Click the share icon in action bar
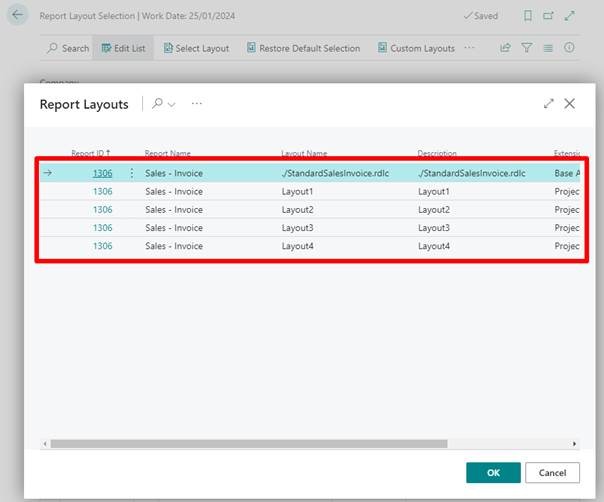604x502 pixels. click(x=505, y=48)
